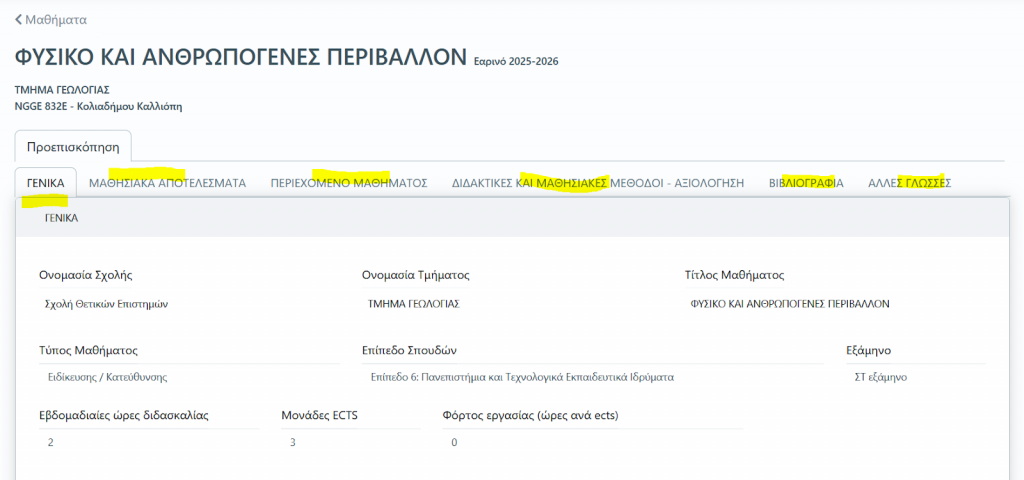Click the back chevron icon beside Μαθήματα
Screen dimensions: 1024x480
point(19,20)
